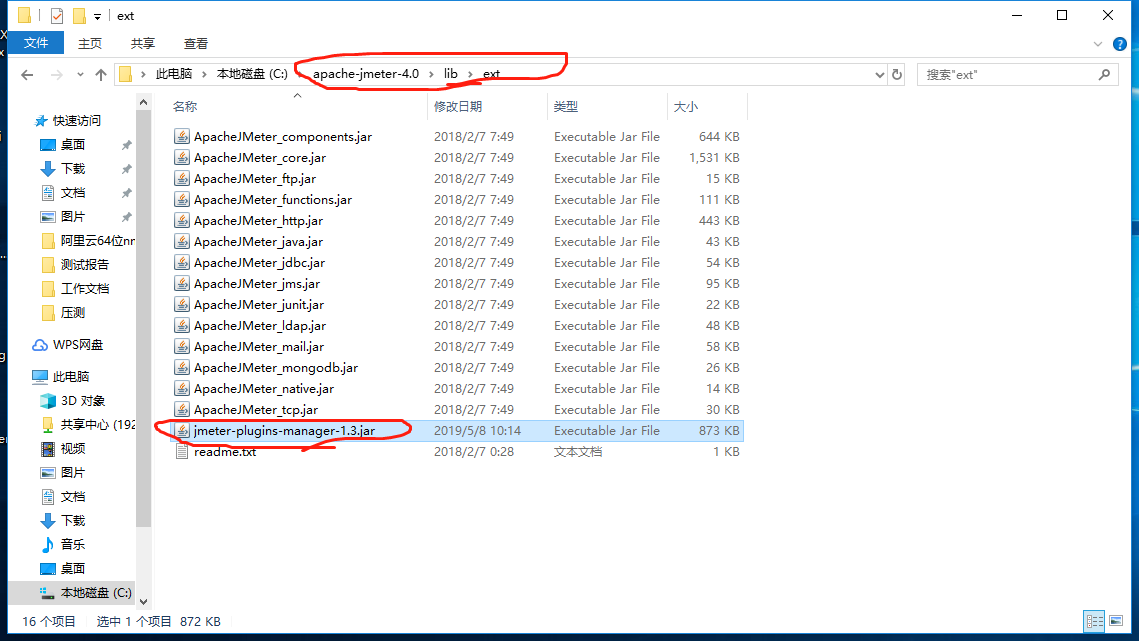Click the properties checkmark quick access icon

[57, 15]
